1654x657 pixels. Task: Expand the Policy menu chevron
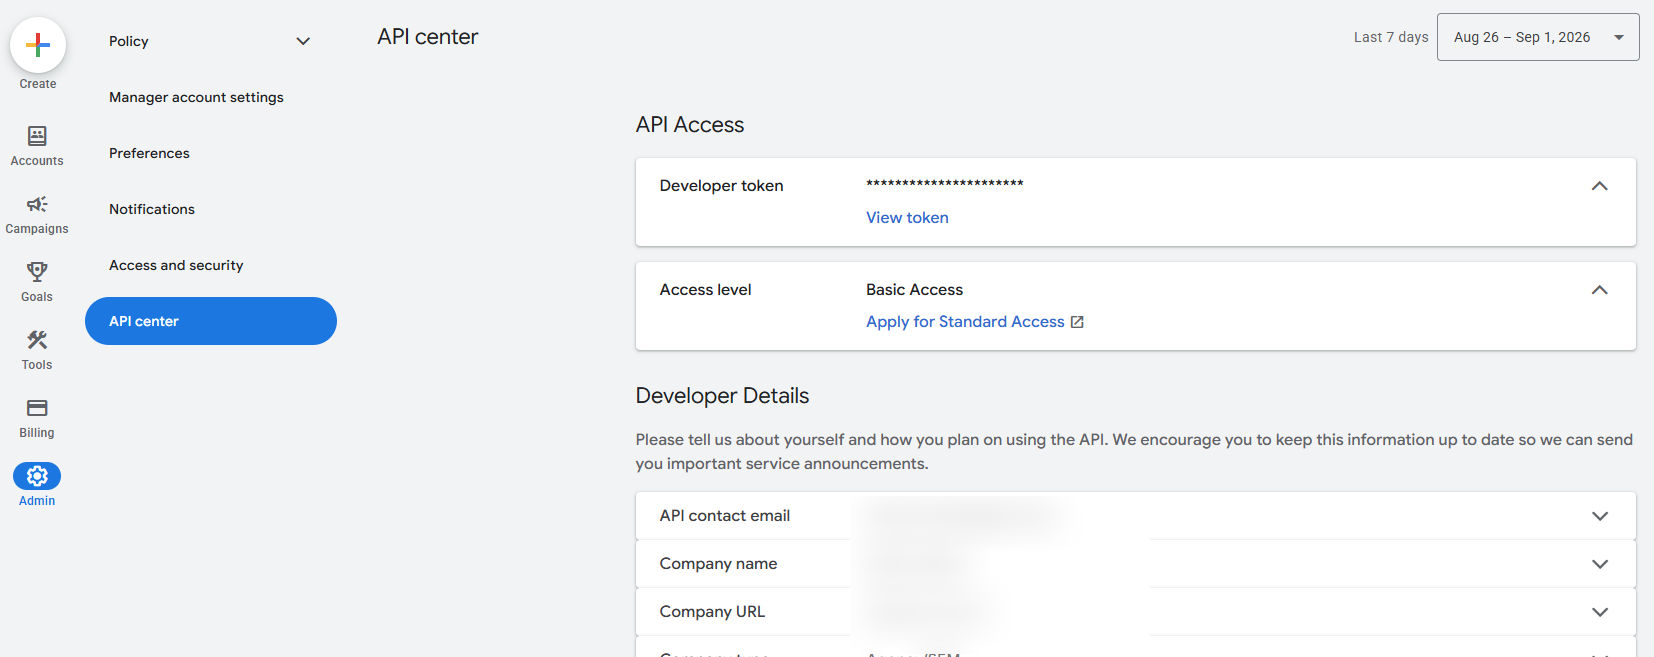tap(303, 41)
